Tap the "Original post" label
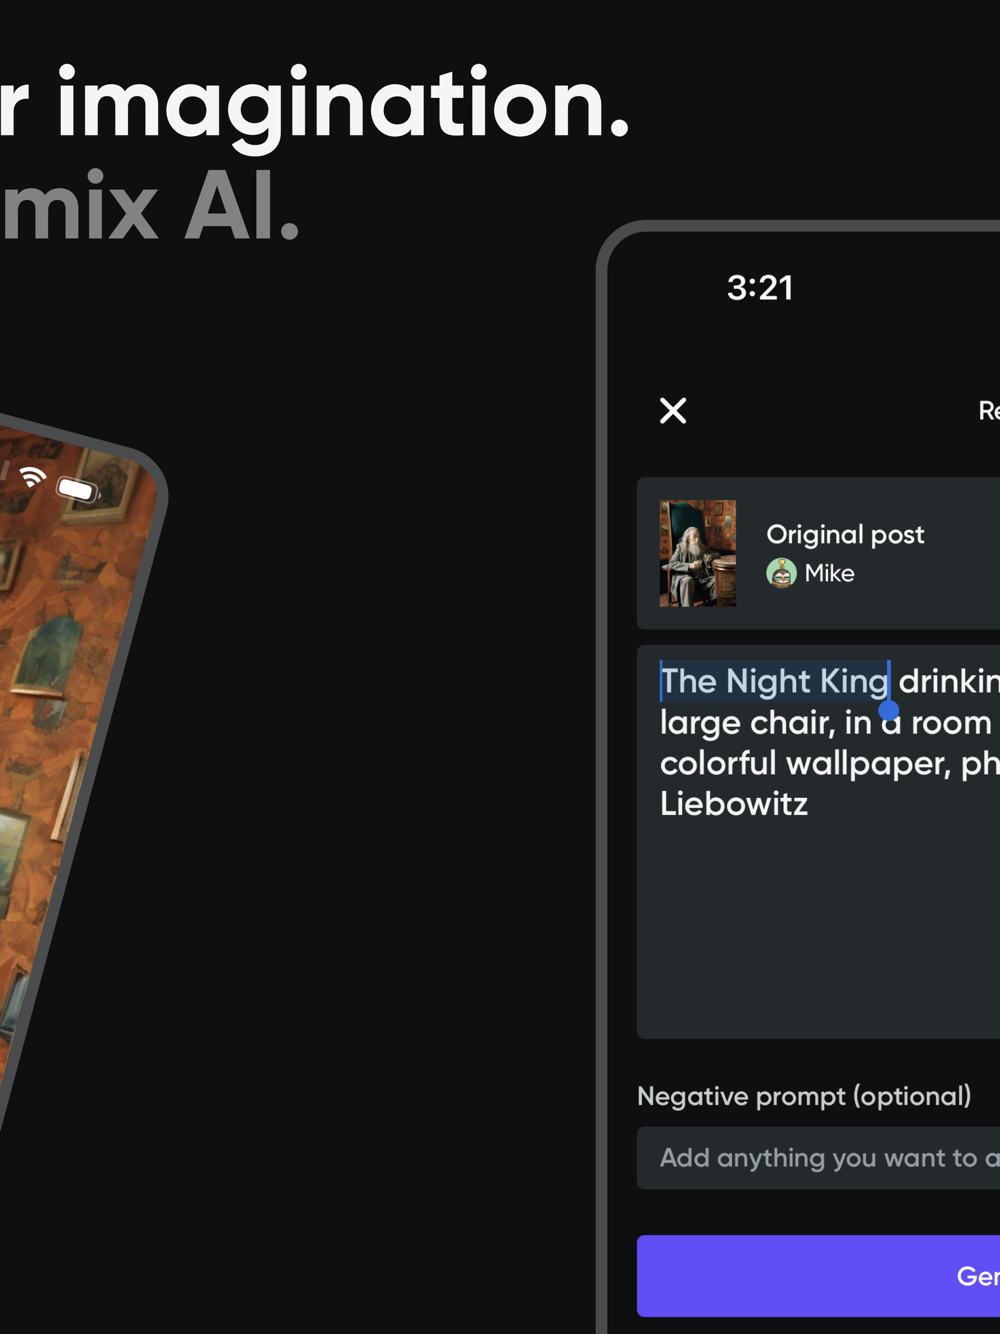Viewport: 1000px width, 1334px height. pos(845,534)
